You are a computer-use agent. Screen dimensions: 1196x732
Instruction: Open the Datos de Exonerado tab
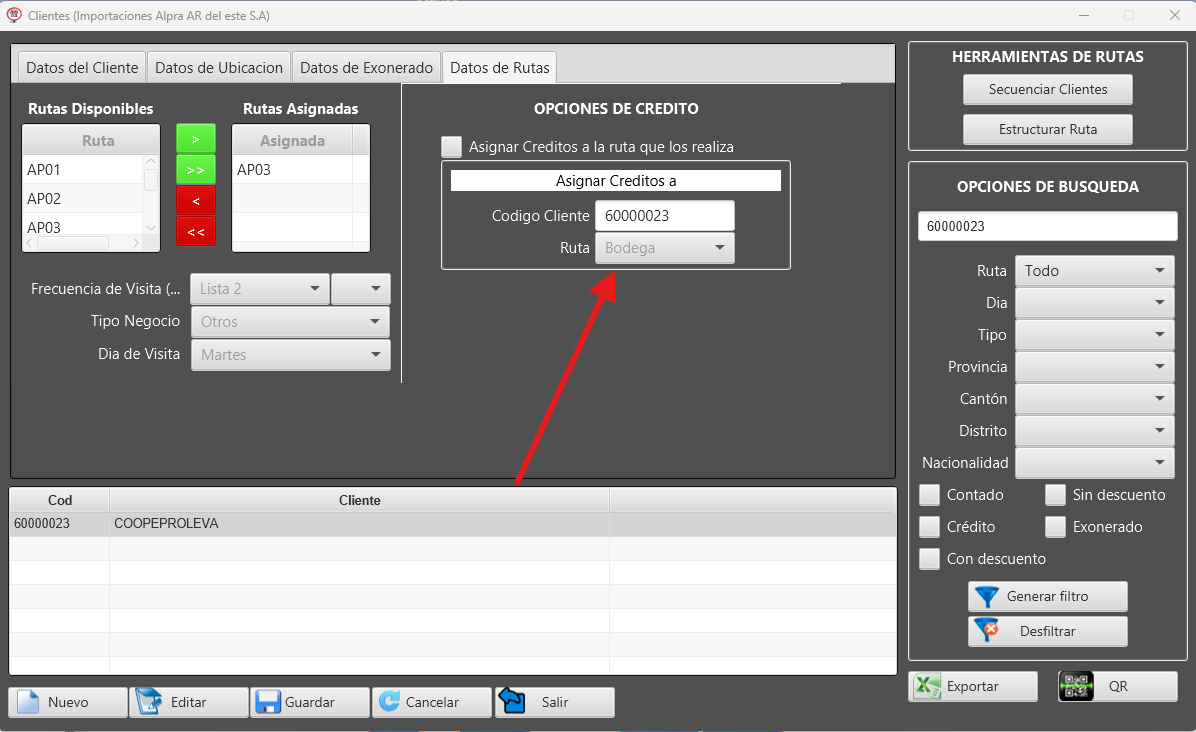click(366, 68)
